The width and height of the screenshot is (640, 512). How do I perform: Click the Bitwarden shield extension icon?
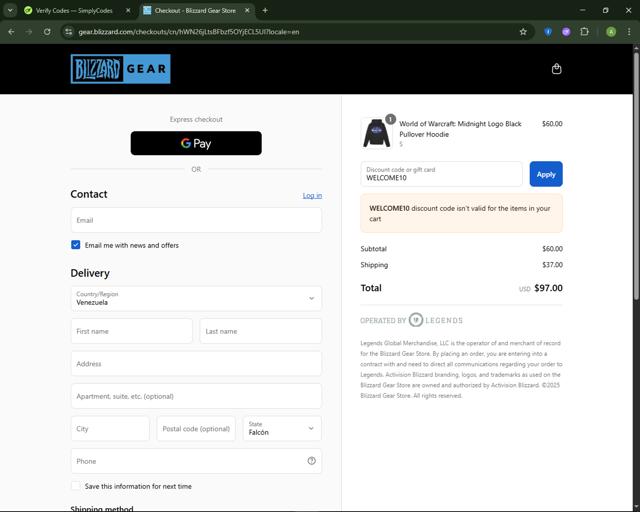(548, 32)
